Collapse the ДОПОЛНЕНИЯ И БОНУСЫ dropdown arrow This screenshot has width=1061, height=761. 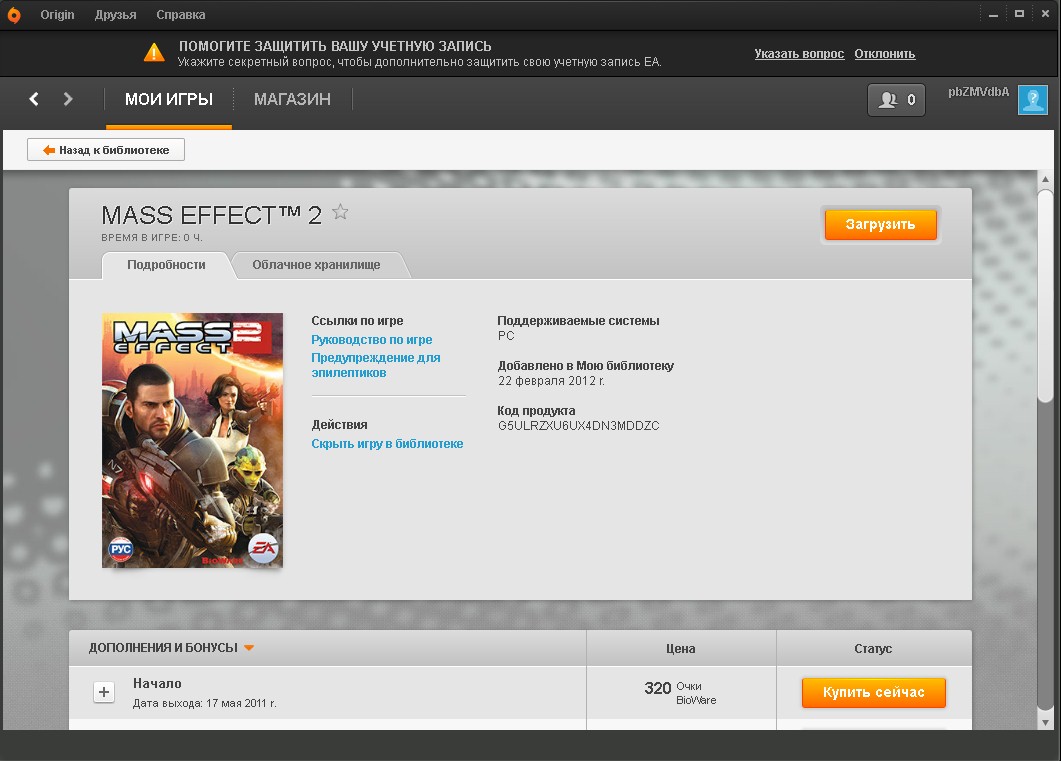coord(249,648)
